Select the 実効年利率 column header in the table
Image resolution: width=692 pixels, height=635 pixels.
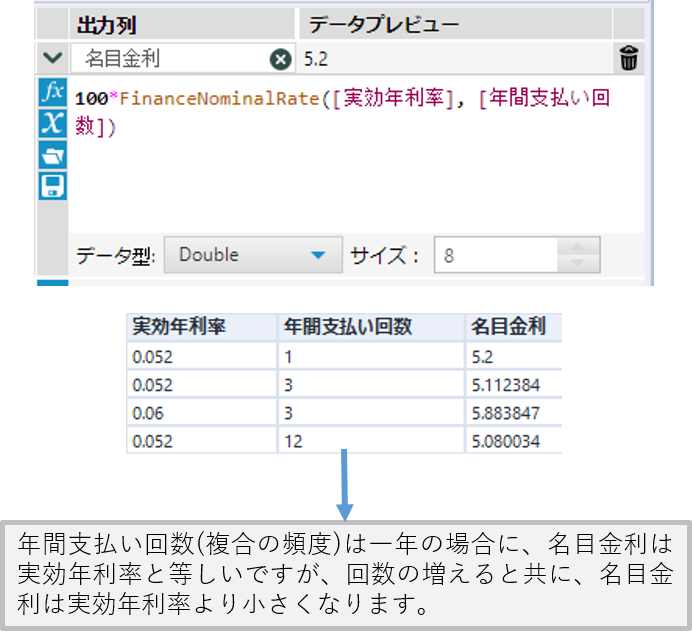point(179,327)
